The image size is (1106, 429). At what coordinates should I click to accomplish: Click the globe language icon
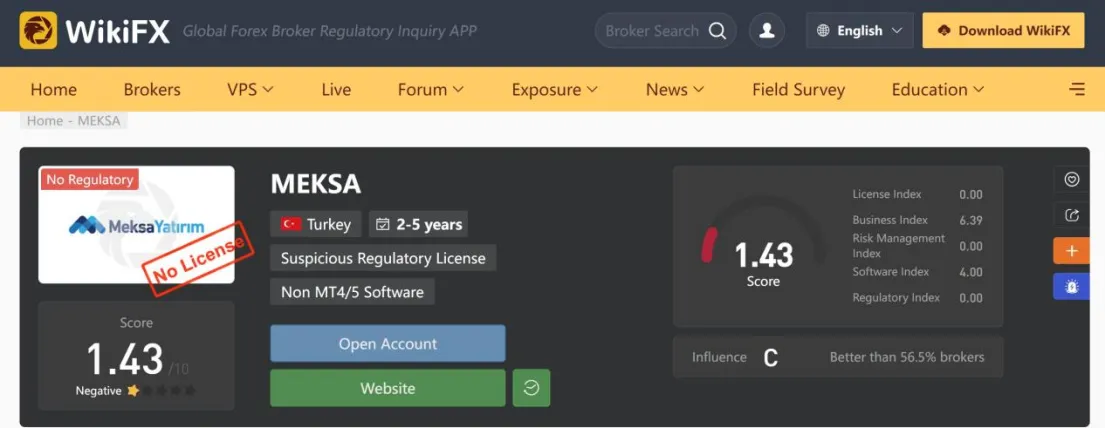[823, 31]
